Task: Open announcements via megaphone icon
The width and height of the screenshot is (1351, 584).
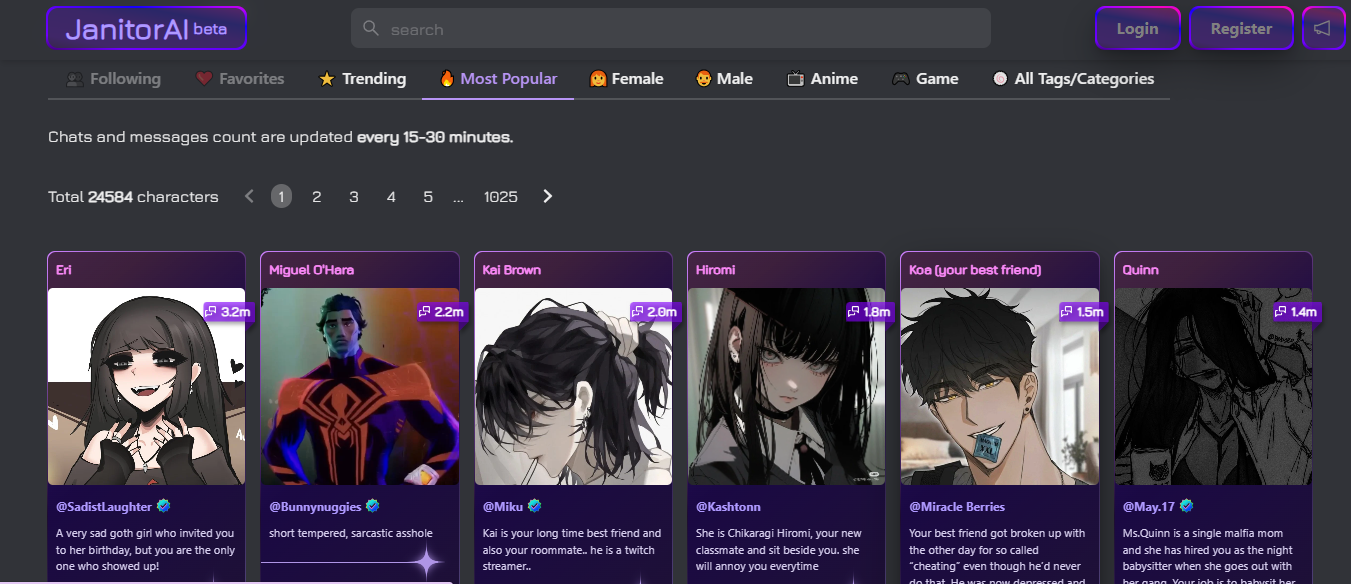Action: 1323,29
